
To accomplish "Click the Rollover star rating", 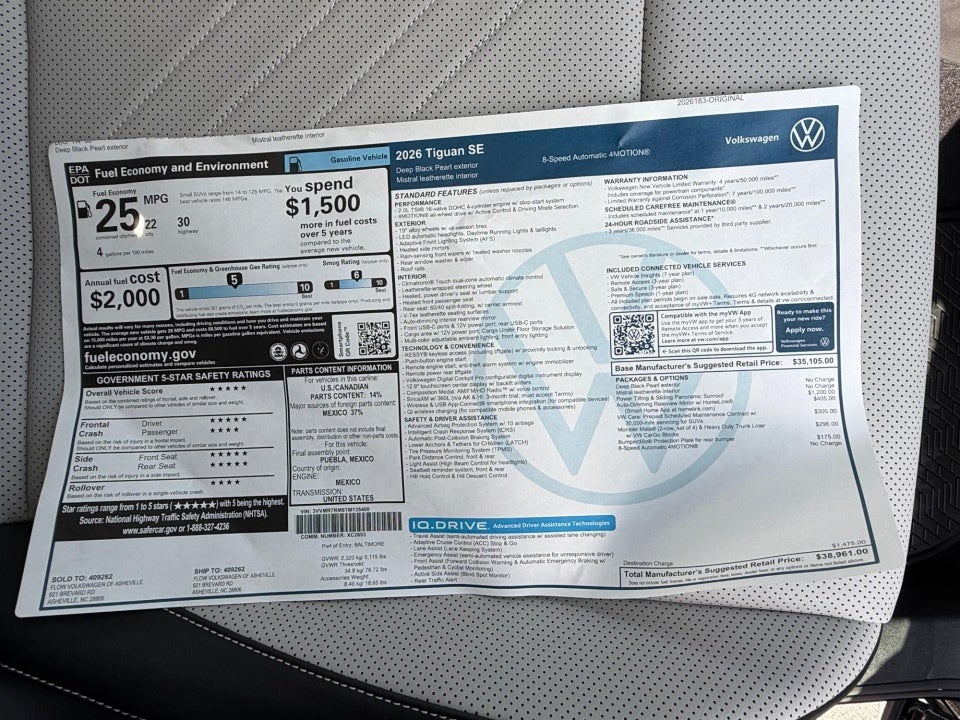I will [x=225, y=482].
